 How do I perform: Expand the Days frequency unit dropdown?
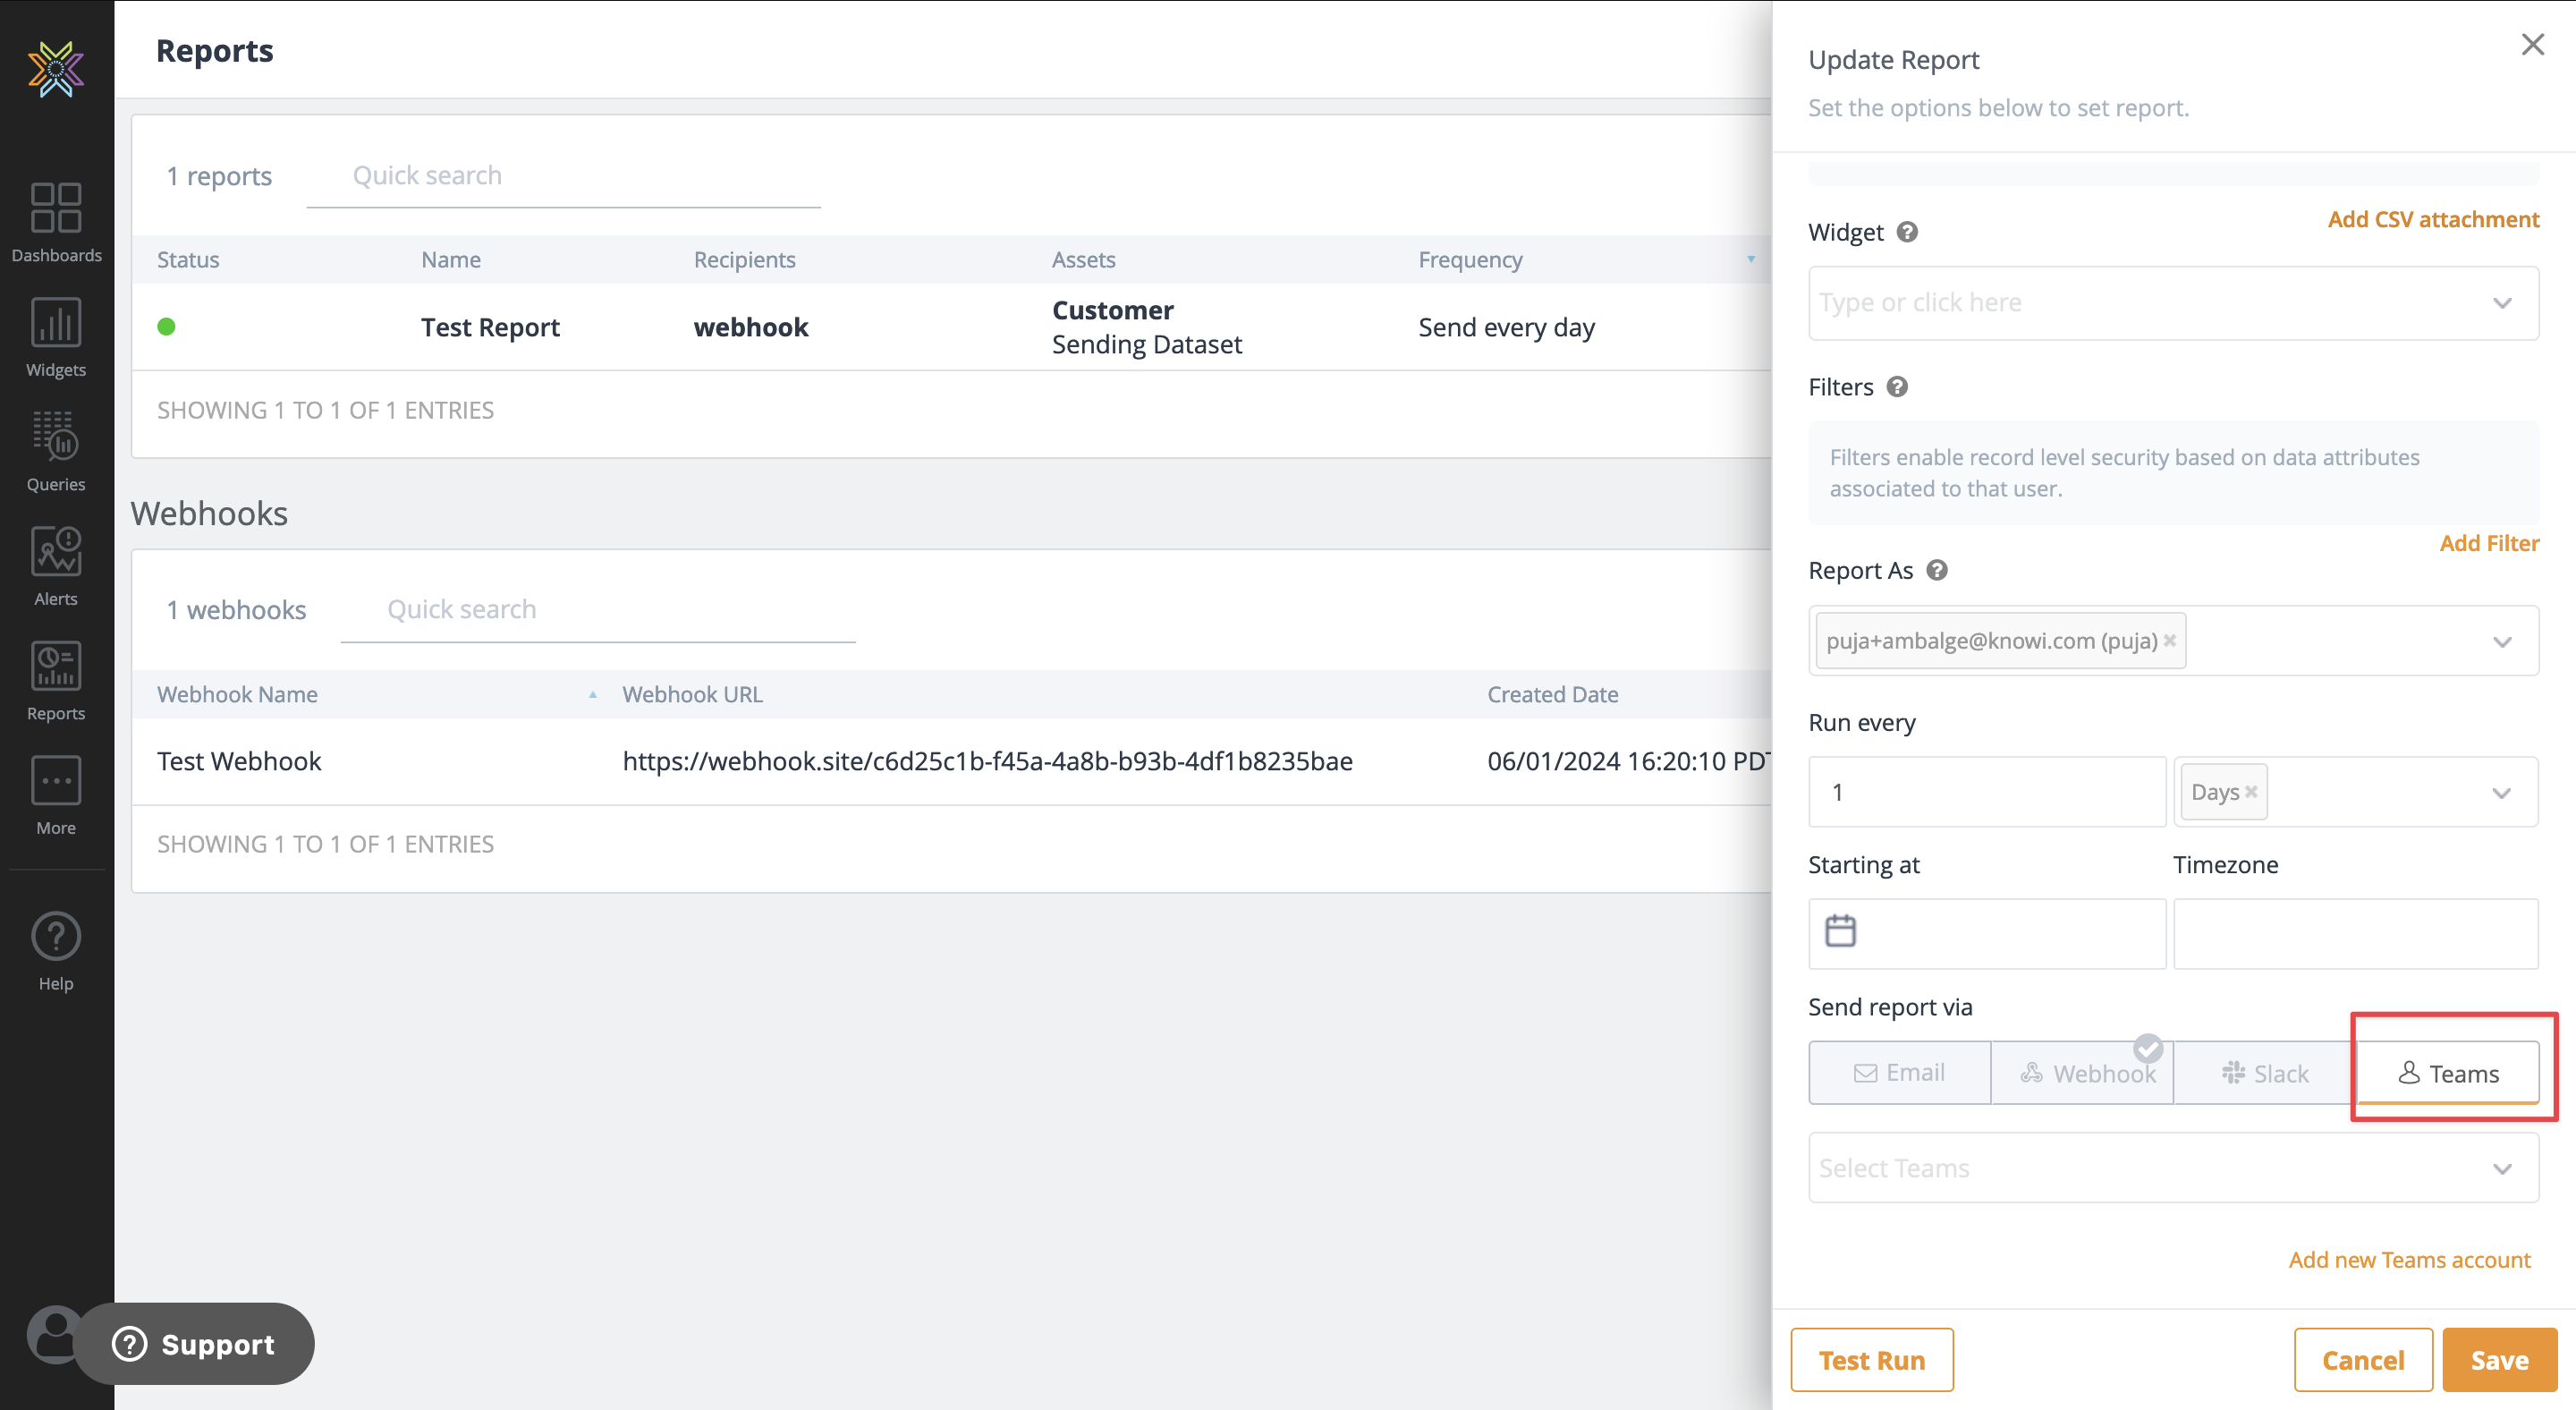tap(2502, 793)
